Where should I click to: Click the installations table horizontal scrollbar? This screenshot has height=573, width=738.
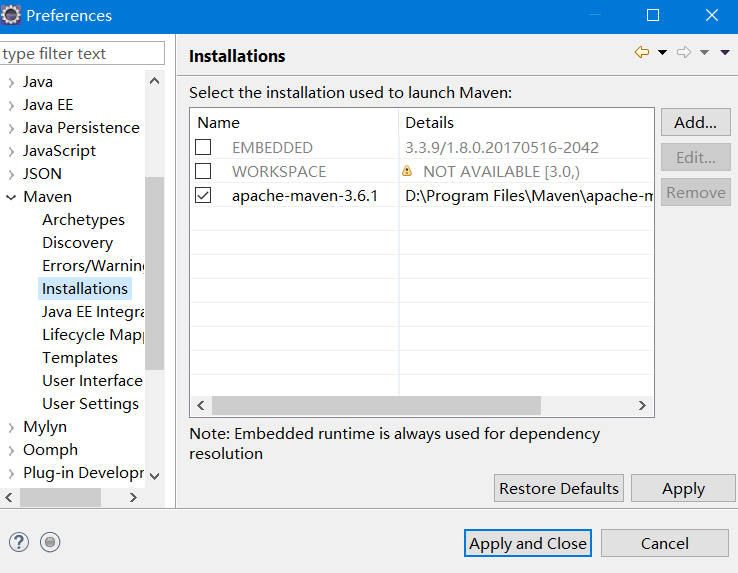coord(375,405)
